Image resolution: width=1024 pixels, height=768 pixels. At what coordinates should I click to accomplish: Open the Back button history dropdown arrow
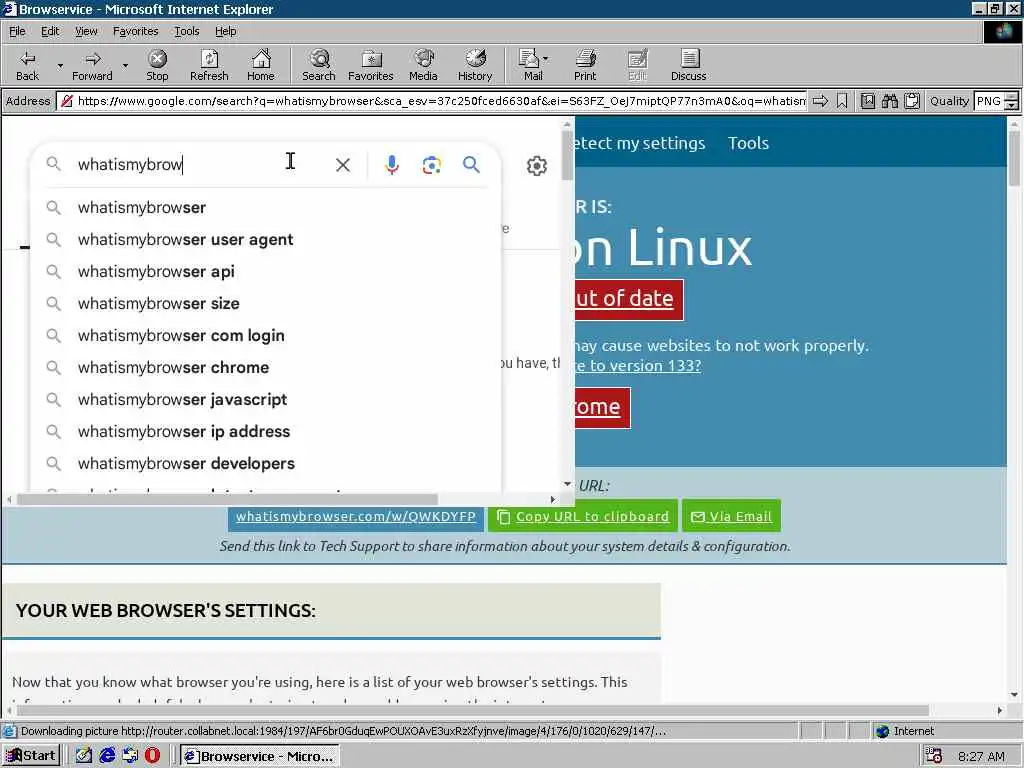pos(60,65)
